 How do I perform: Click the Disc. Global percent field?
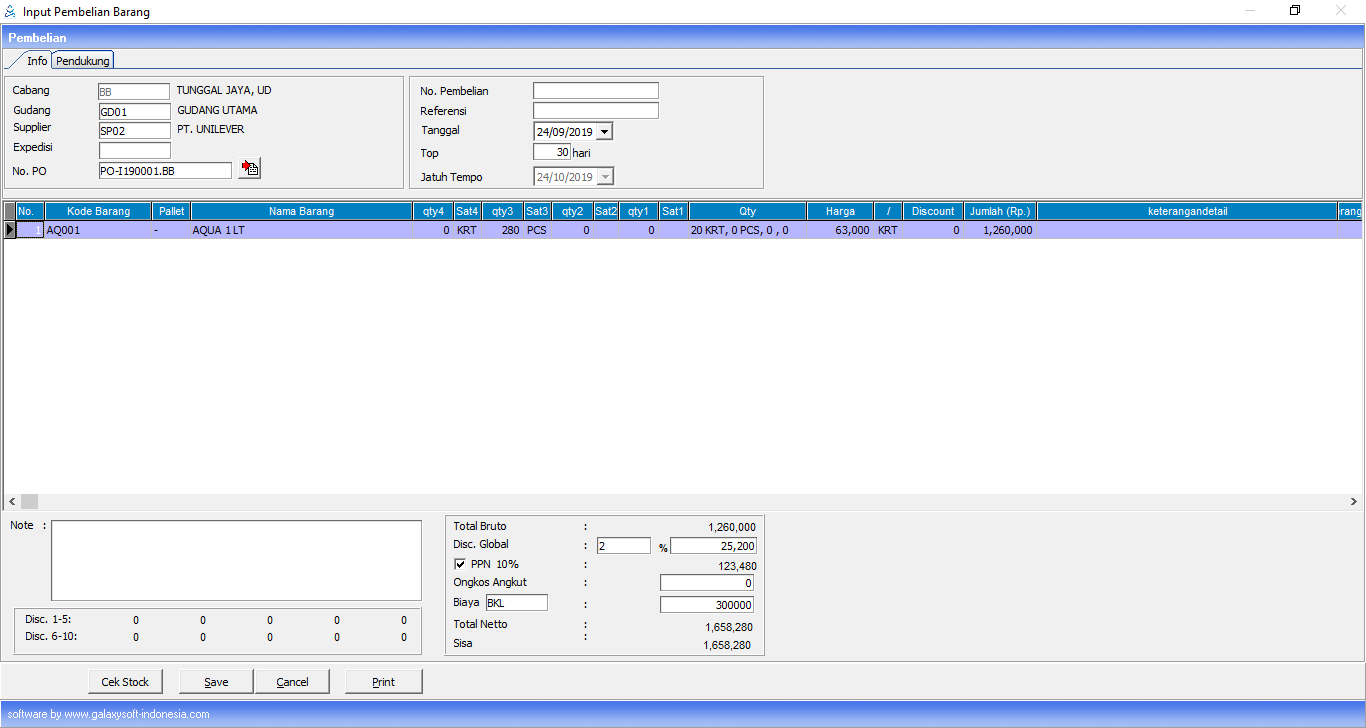pyautogui.click(x=623, y=546)
